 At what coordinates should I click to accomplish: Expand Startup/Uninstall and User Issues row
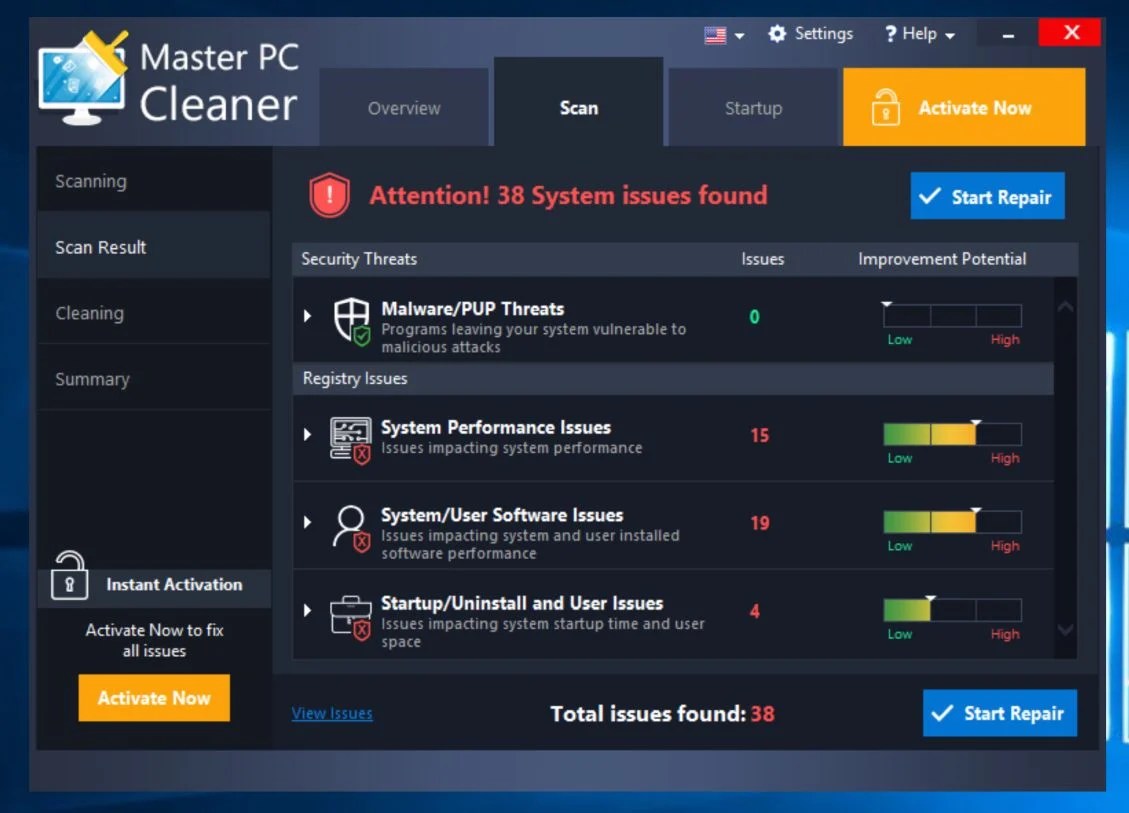pos(307,610)
